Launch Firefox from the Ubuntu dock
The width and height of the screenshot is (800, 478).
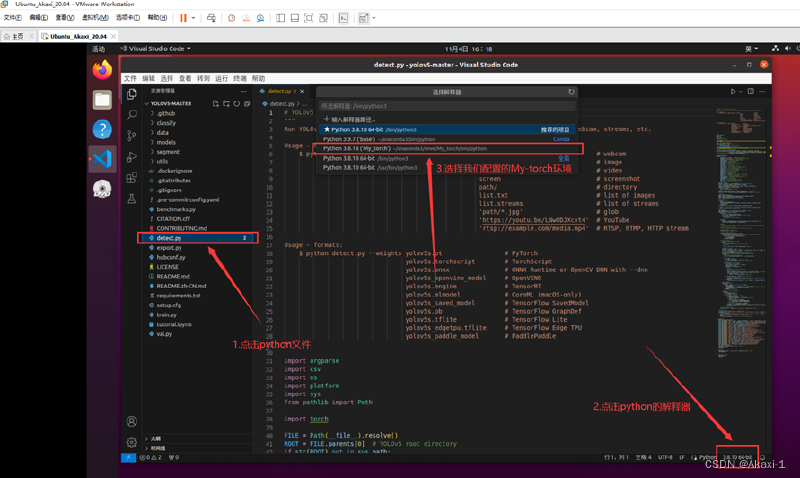click(102, 70)
